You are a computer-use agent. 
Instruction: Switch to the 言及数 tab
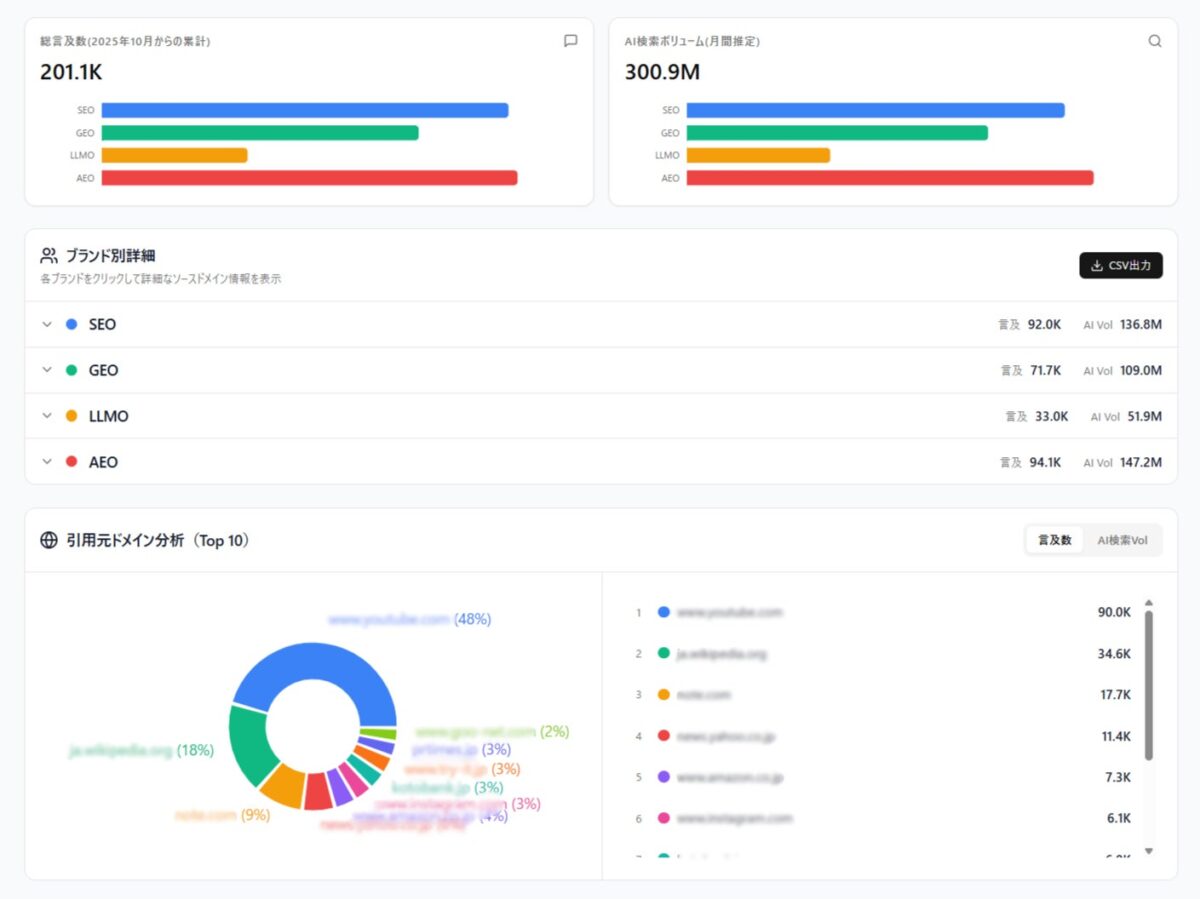1054,540
